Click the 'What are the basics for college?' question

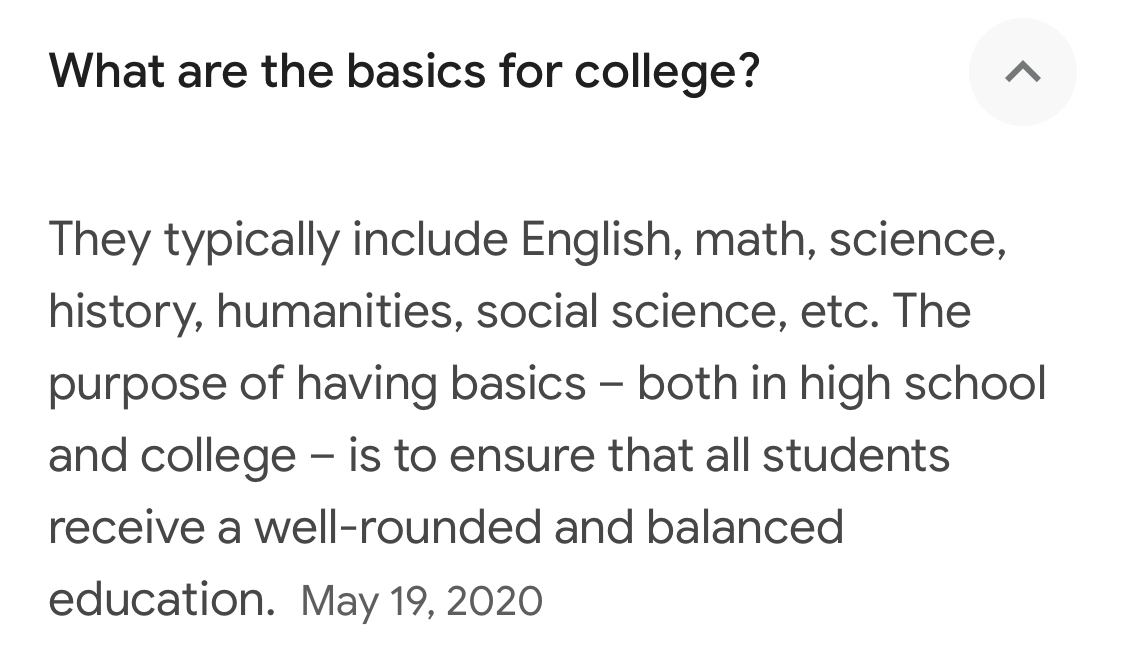404,71
